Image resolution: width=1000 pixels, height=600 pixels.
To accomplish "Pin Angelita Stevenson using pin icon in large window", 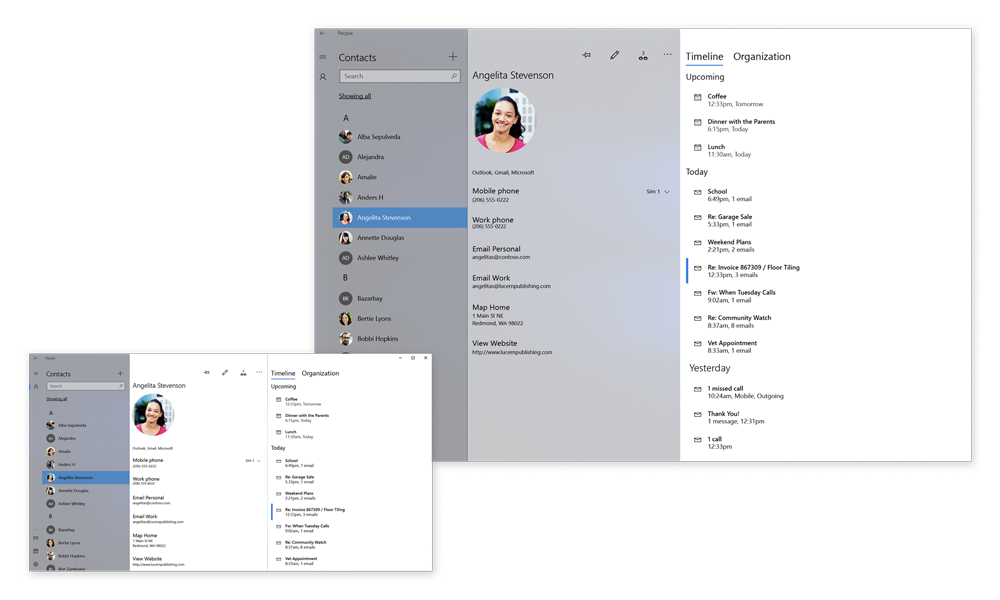I will 586,55.
